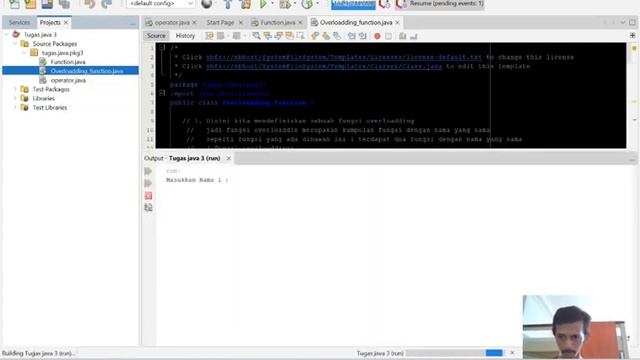Viewport: 640px width, 360px height.
Task: Click the Stop red icon in Output
Action: point(148,196)
